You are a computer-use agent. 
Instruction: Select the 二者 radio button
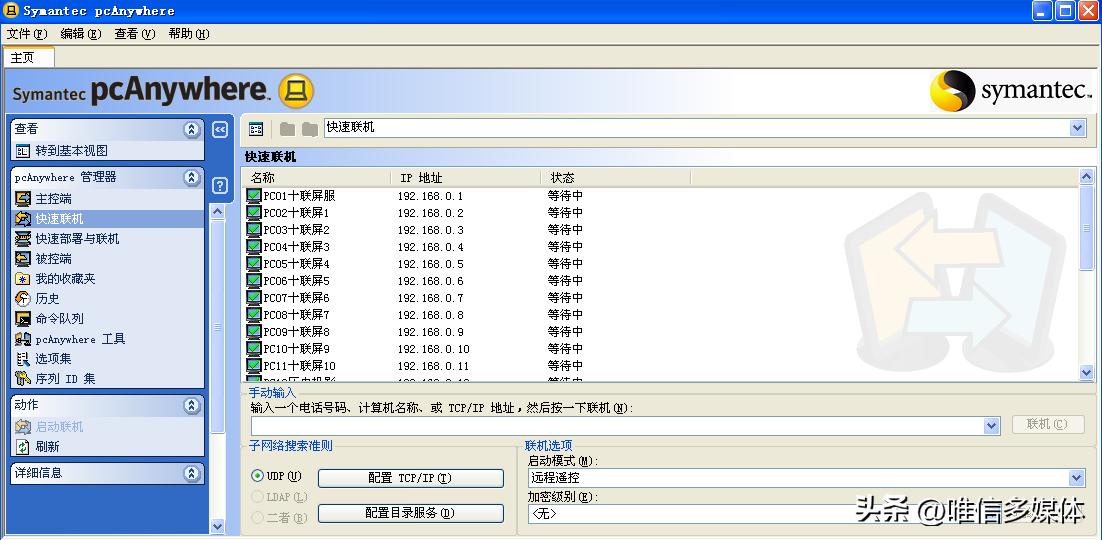coord(258,517)
